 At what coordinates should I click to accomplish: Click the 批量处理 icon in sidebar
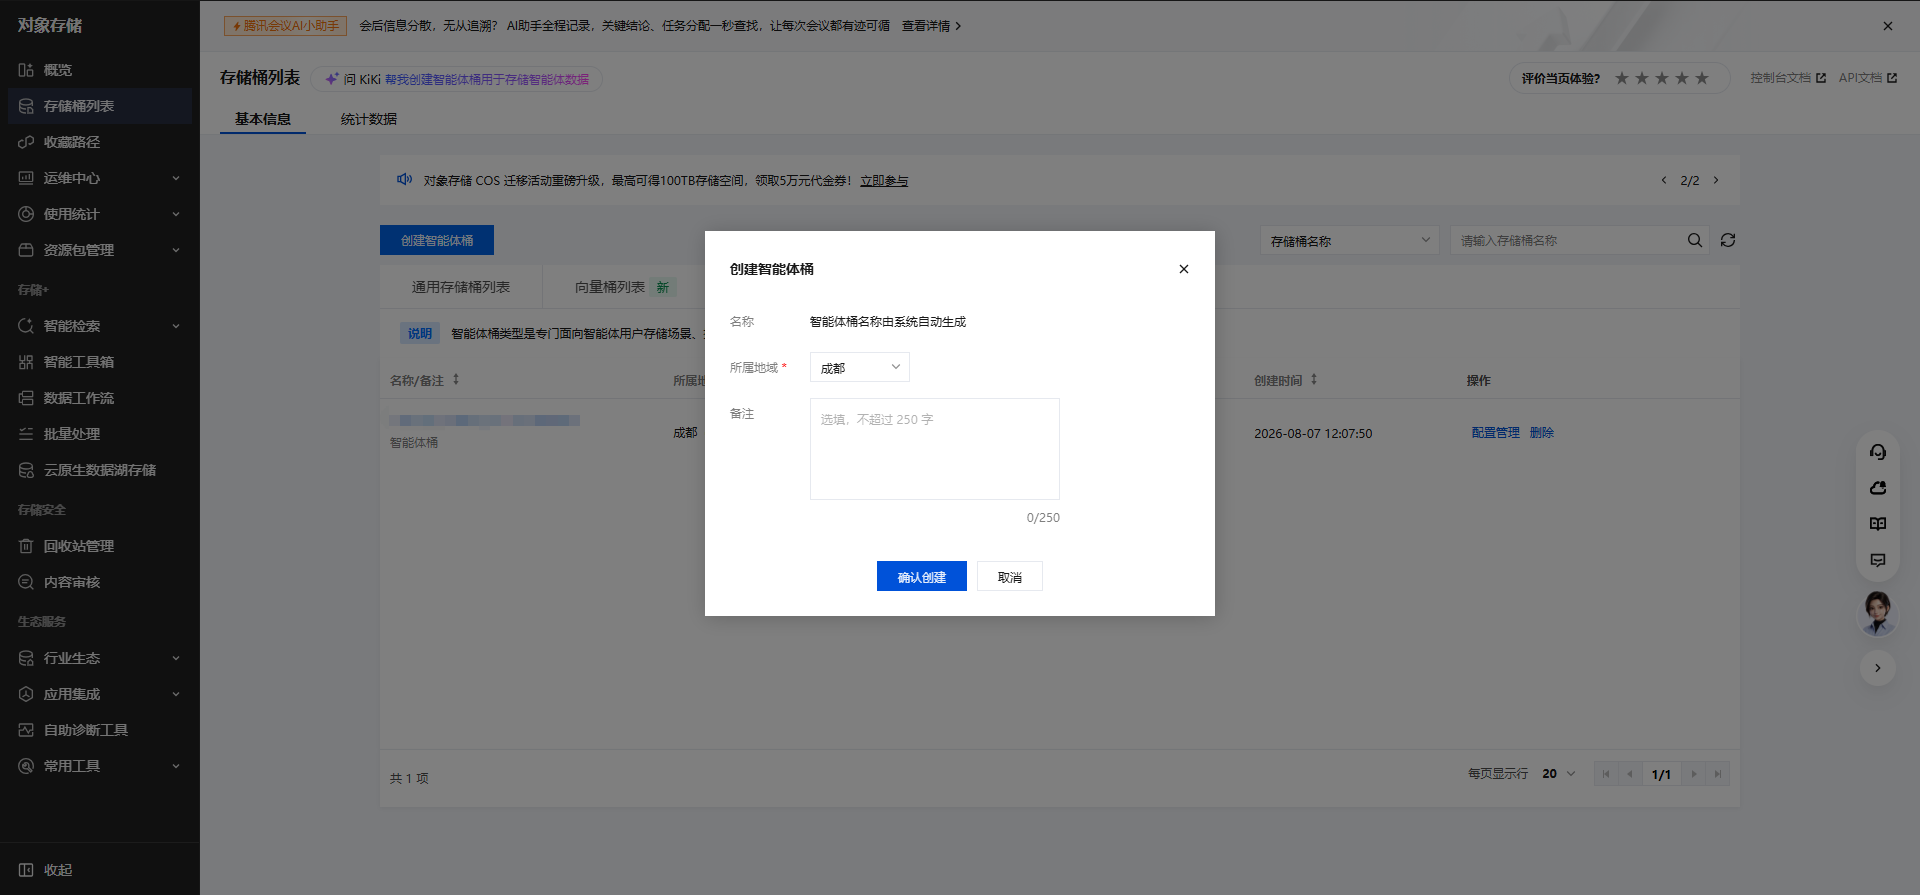26,434
